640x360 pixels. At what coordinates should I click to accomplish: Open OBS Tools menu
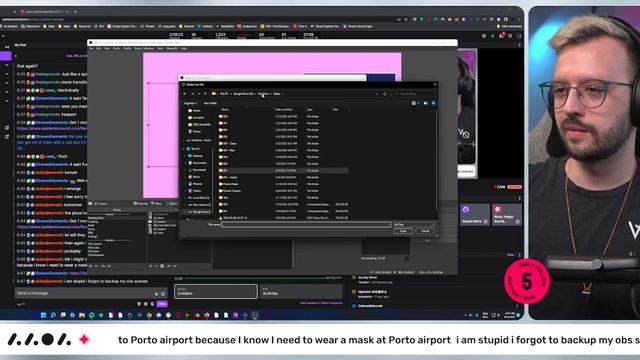tap(160, 49)
